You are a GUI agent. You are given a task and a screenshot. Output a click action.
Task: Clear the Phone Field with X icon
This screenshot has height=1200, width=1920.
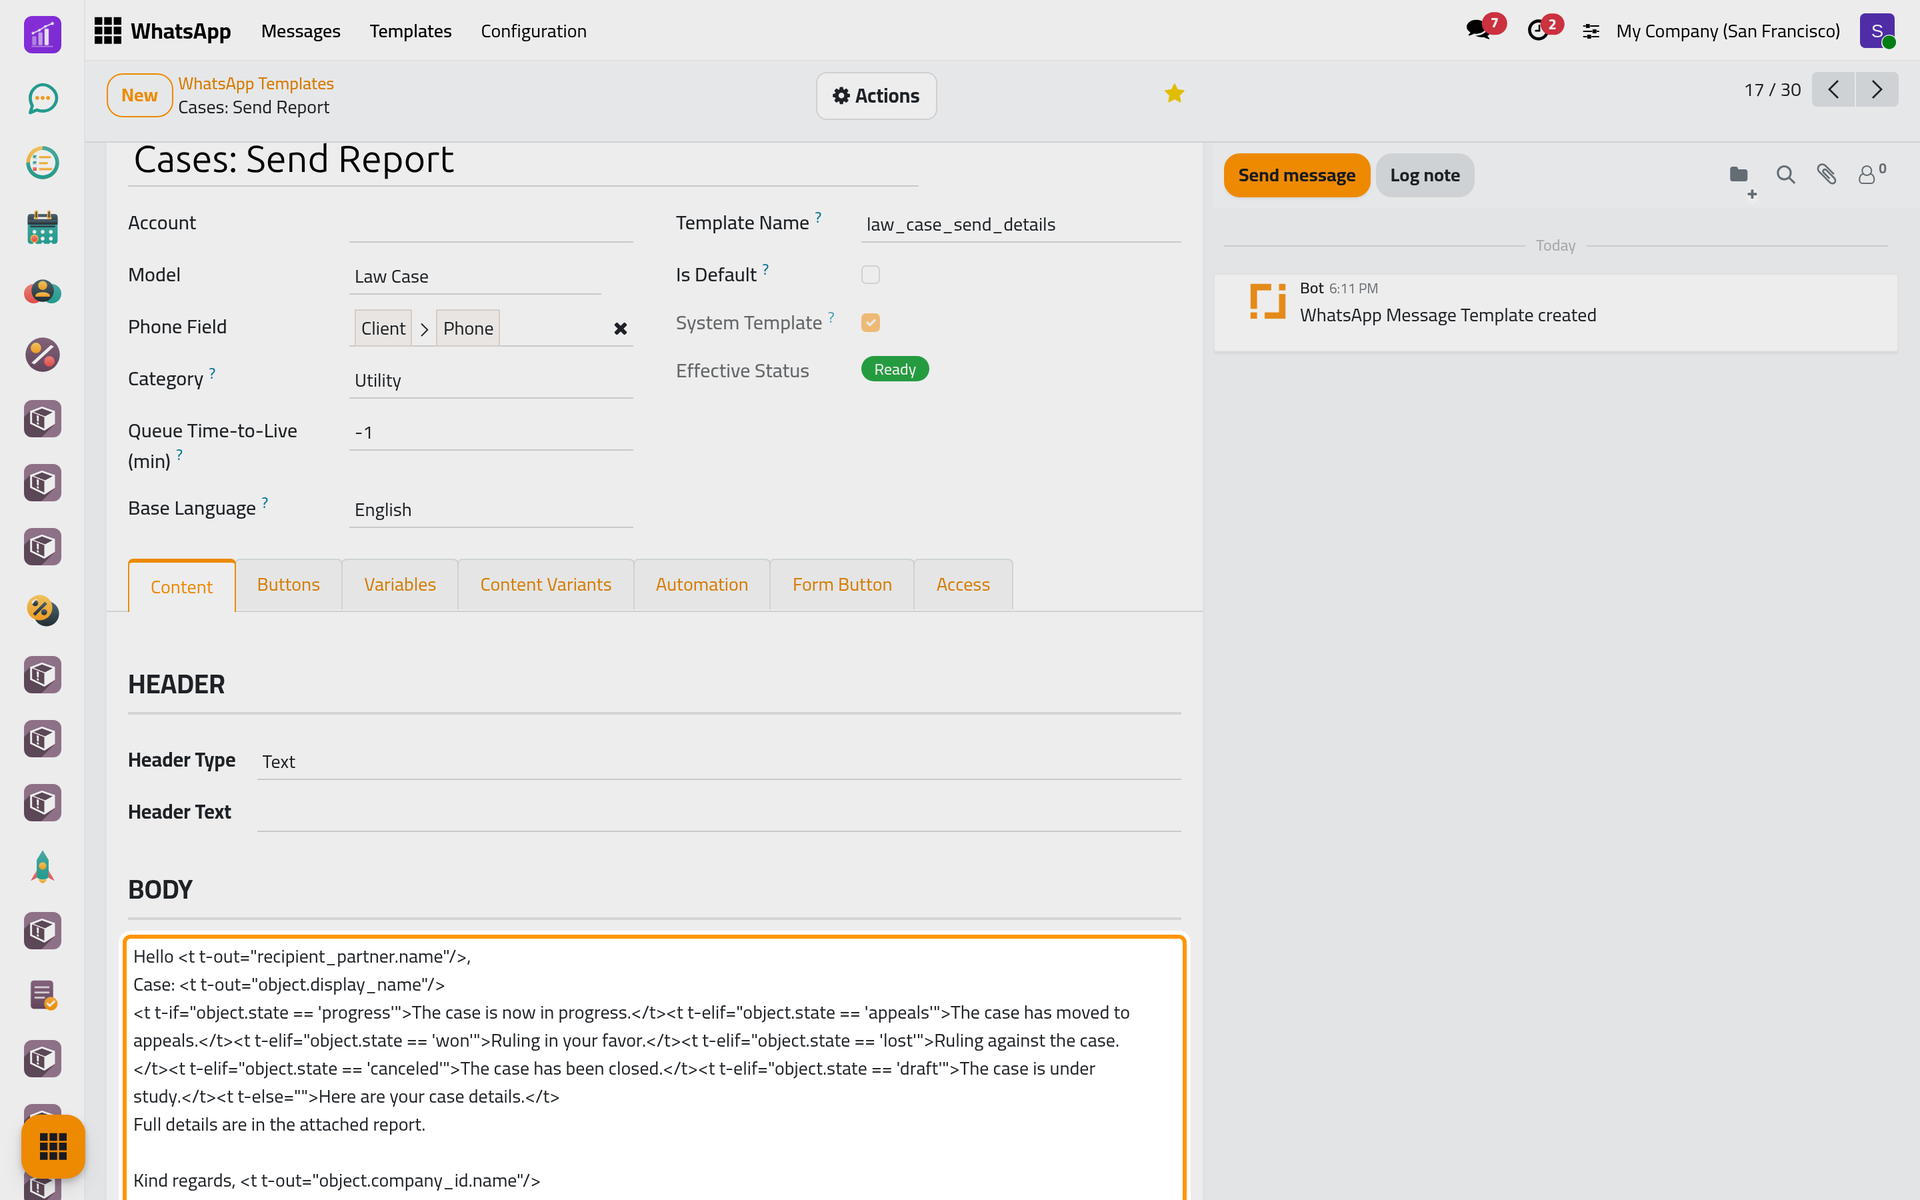(620, 329)
